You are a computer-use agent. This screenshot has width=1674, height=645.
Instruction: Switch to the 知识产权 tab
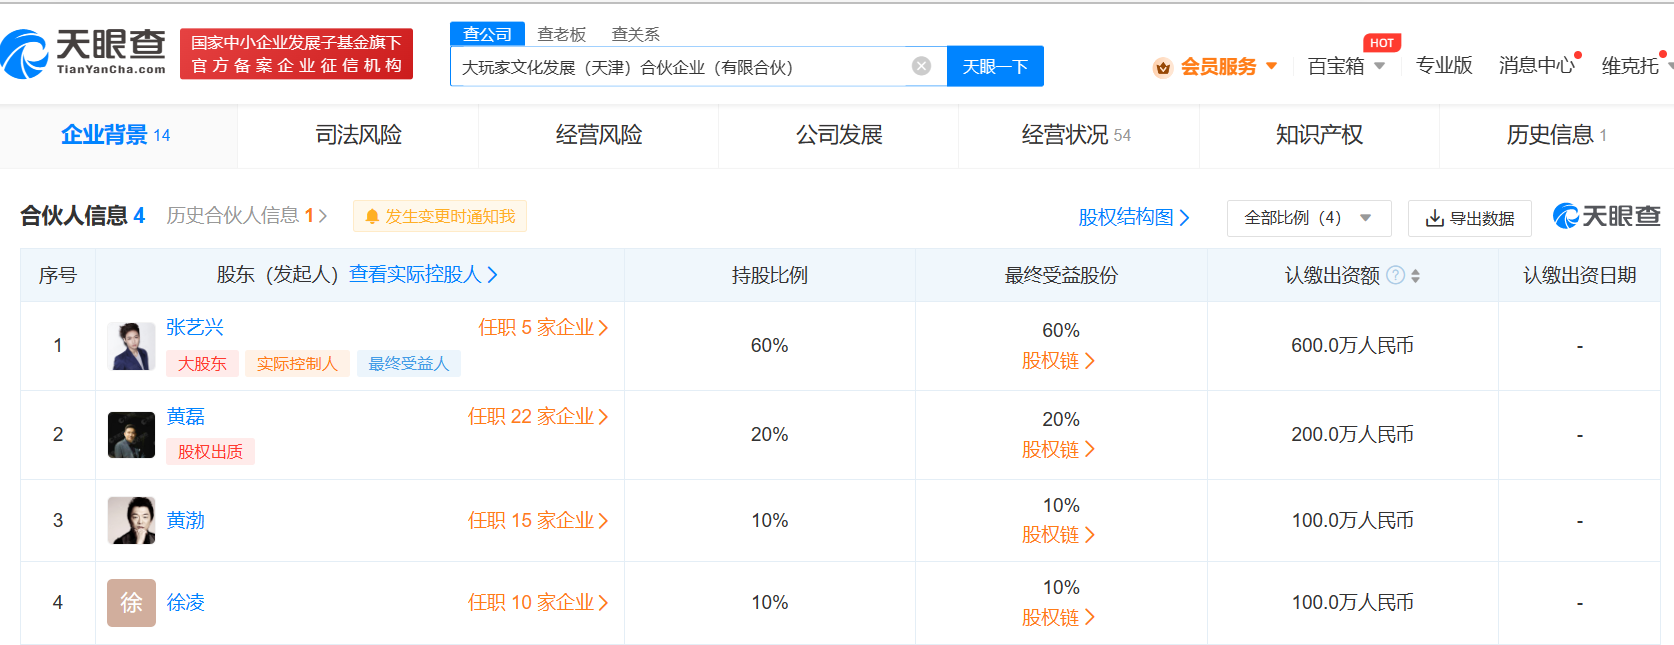pos(1319,135)
